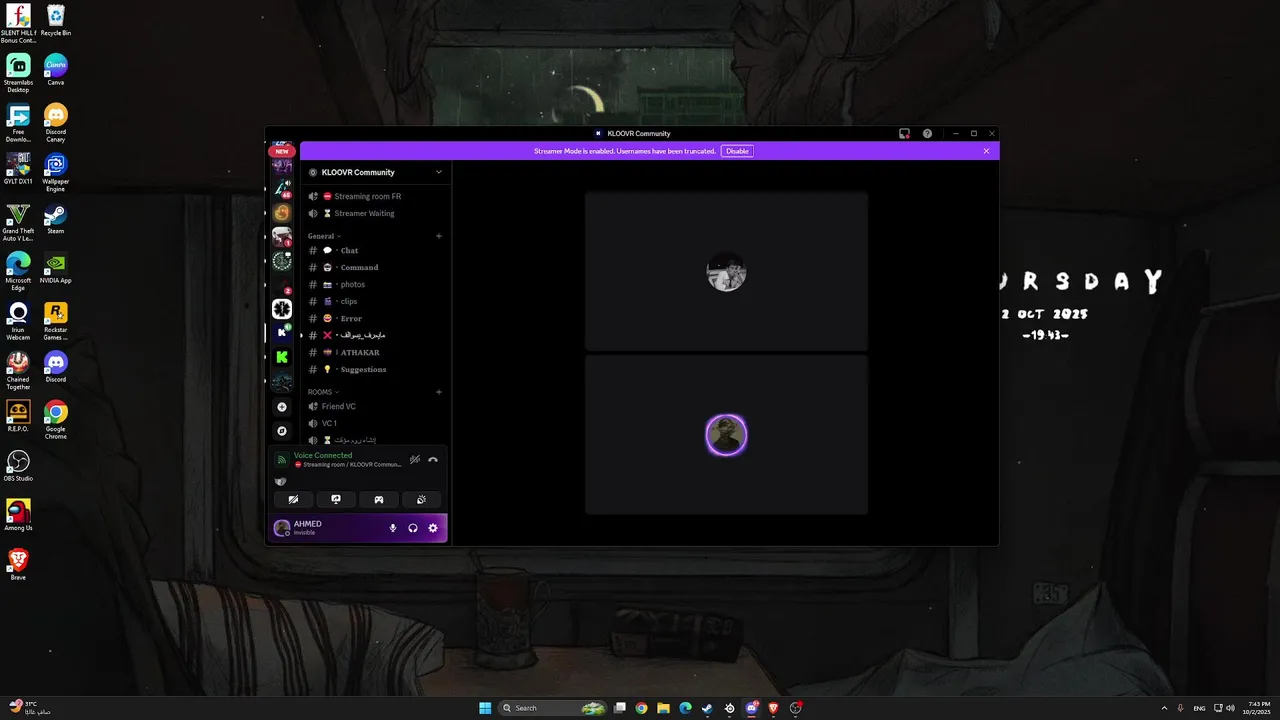Collapse the General category
1280x720 pixels.
point(324,236)
